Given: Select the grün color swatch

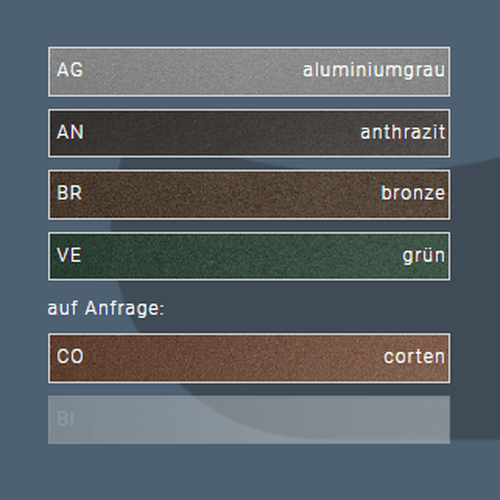Looking at the screenshot, I should coord(249,256).
